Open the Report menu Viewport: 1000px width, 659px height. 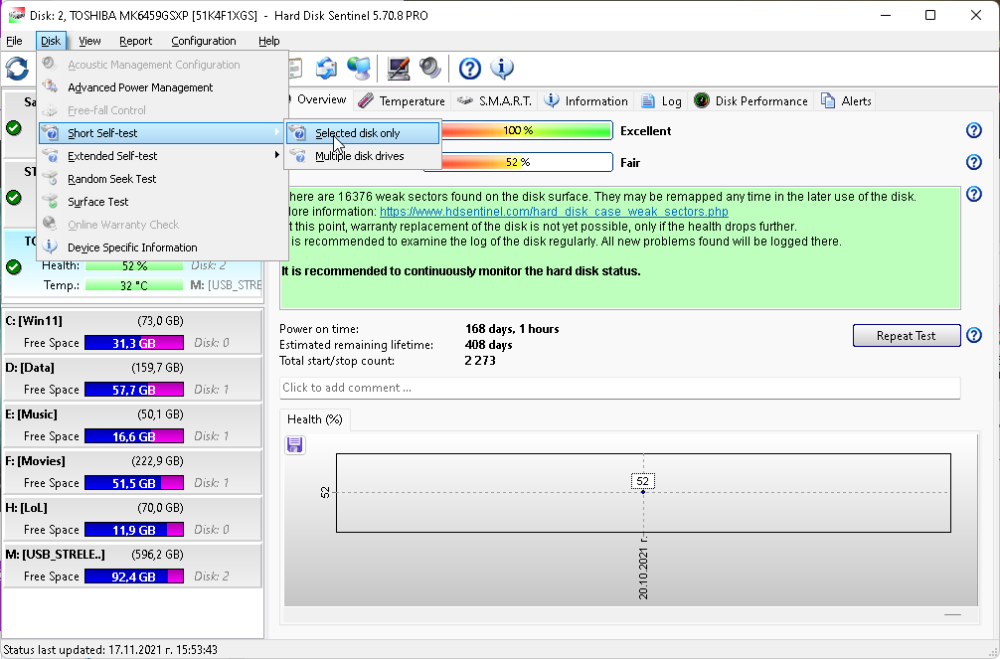[135, 41]
